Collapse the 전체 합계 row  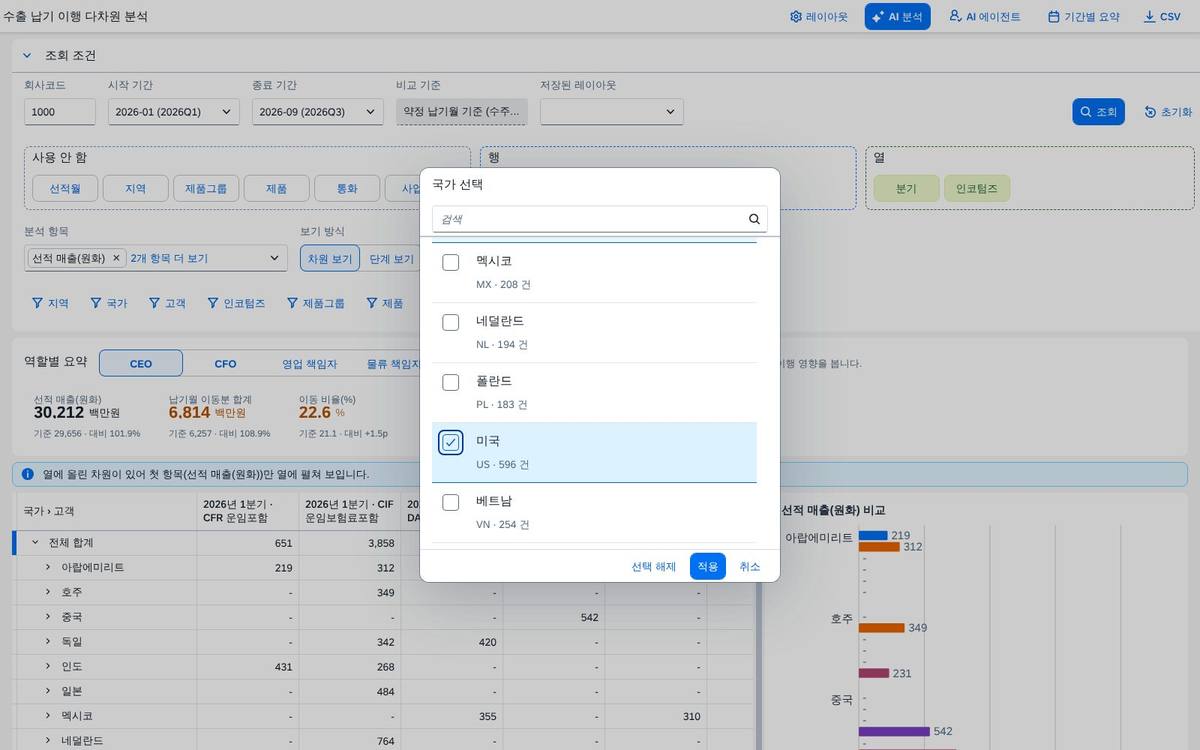[35, 543]
